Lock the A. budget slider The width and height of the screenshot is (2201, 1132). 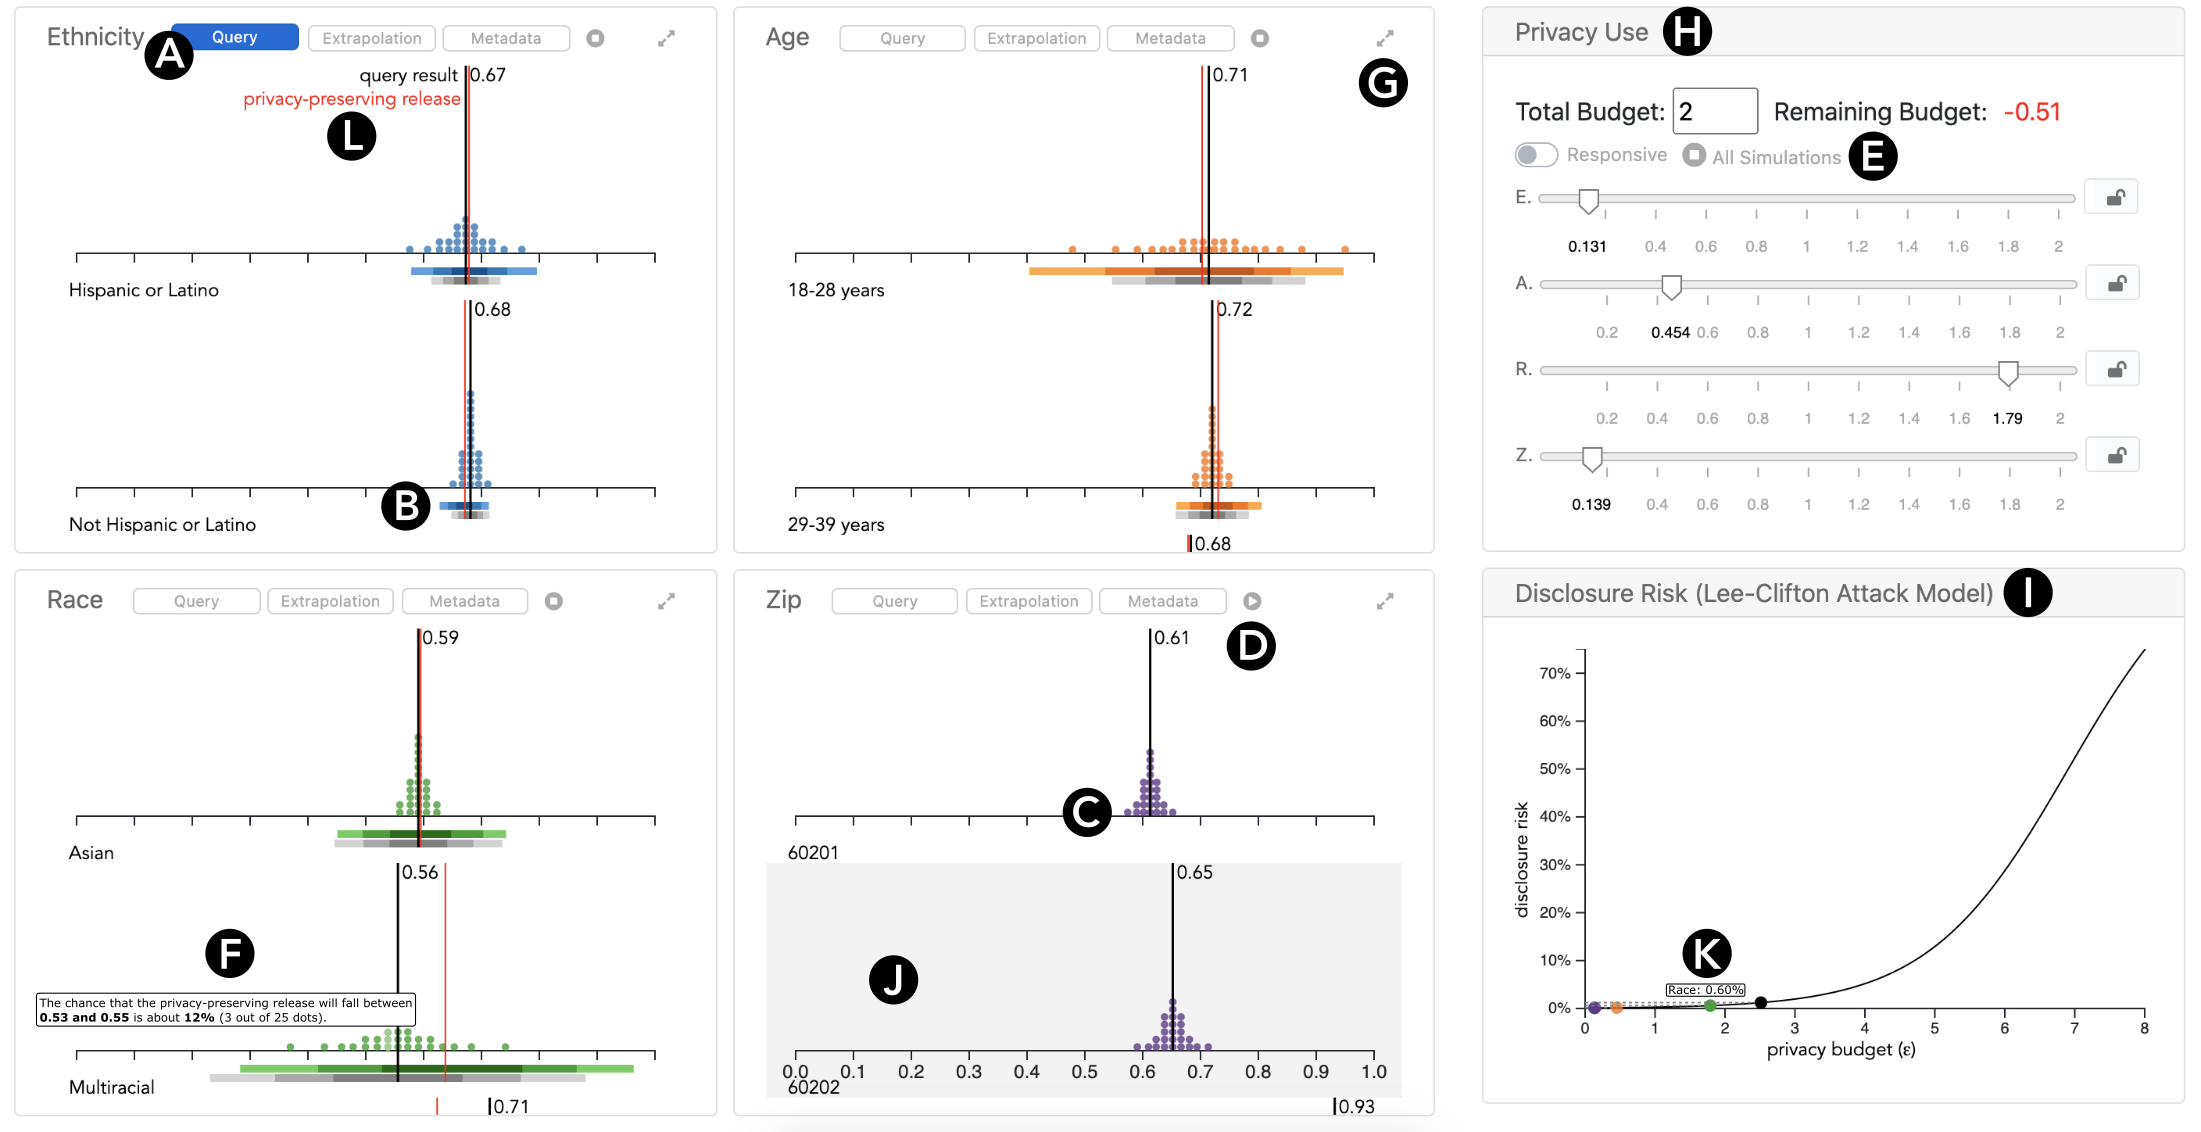pos(2112,283)
